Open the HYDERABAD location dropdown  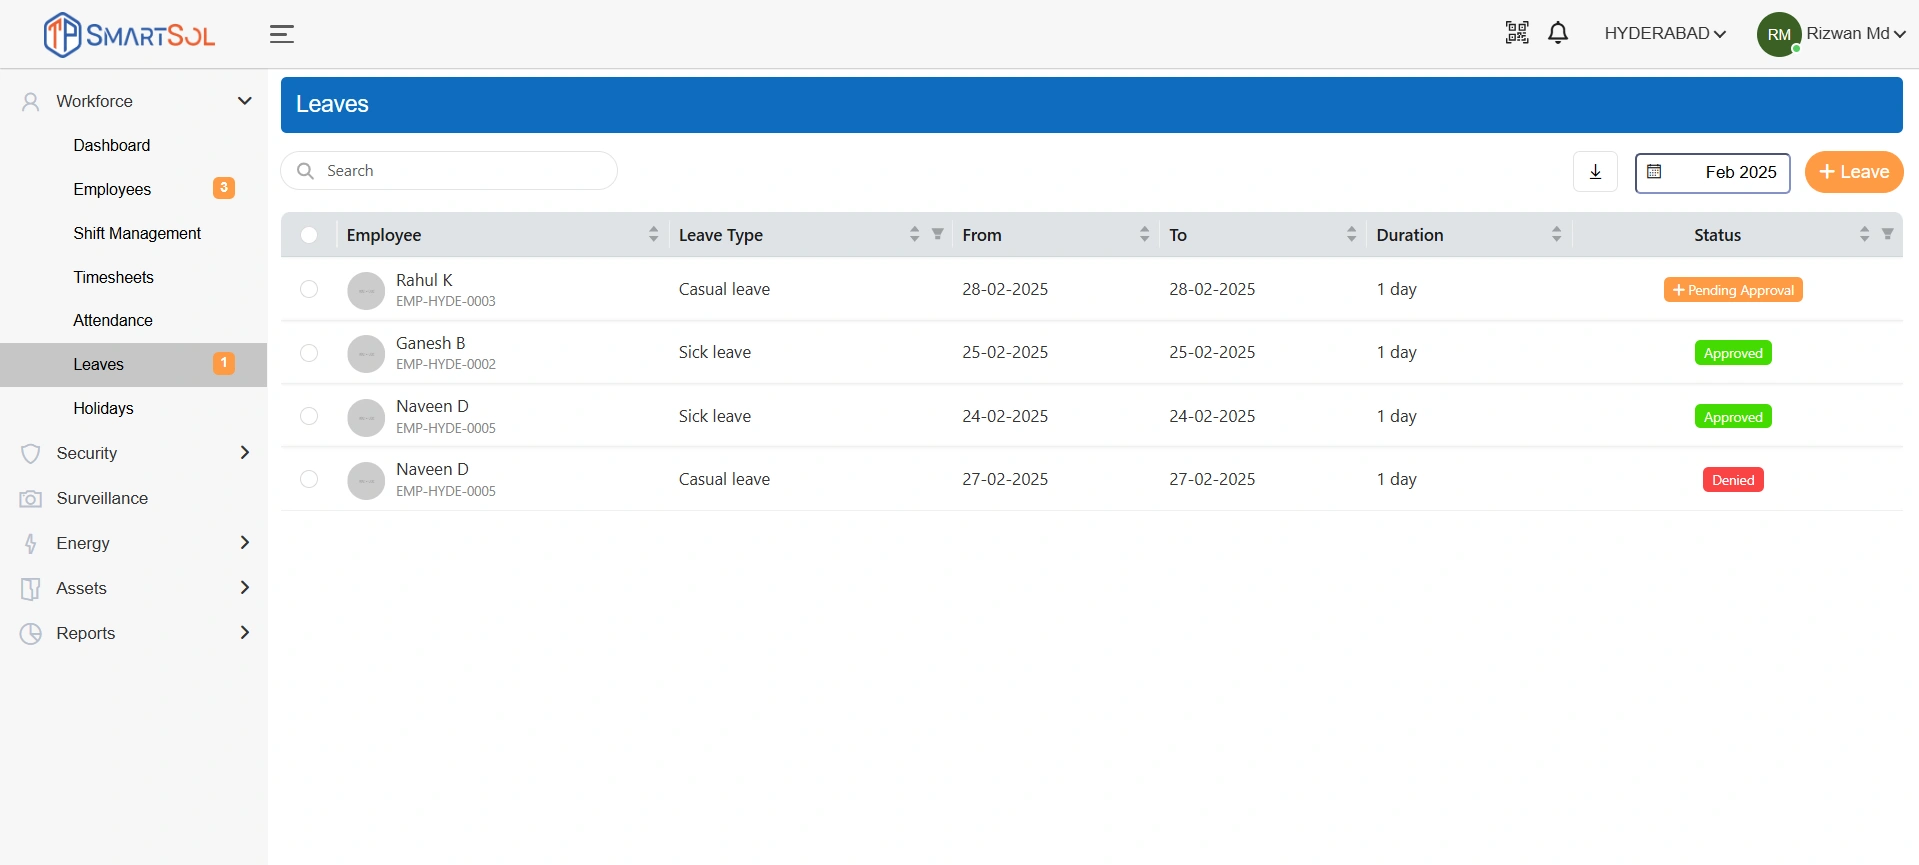(x=1664, y=34)
